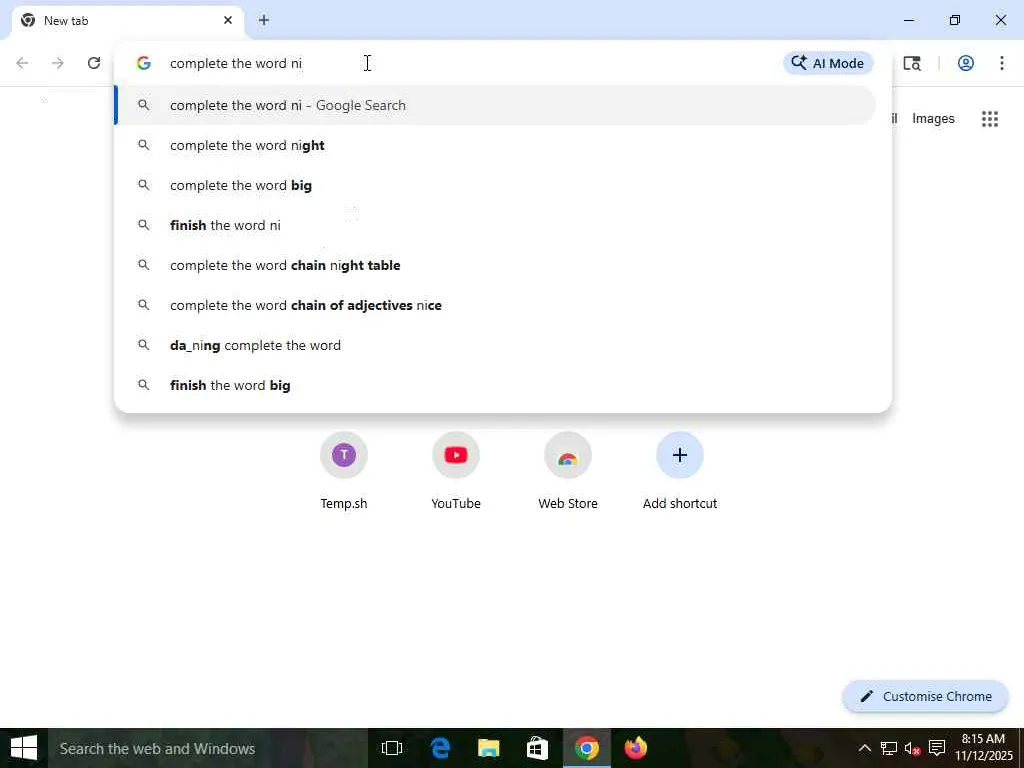Select suggestion 'complete the word chain night table'
The width and height of the screenshot is (1024, 768).
click(495, 265)
